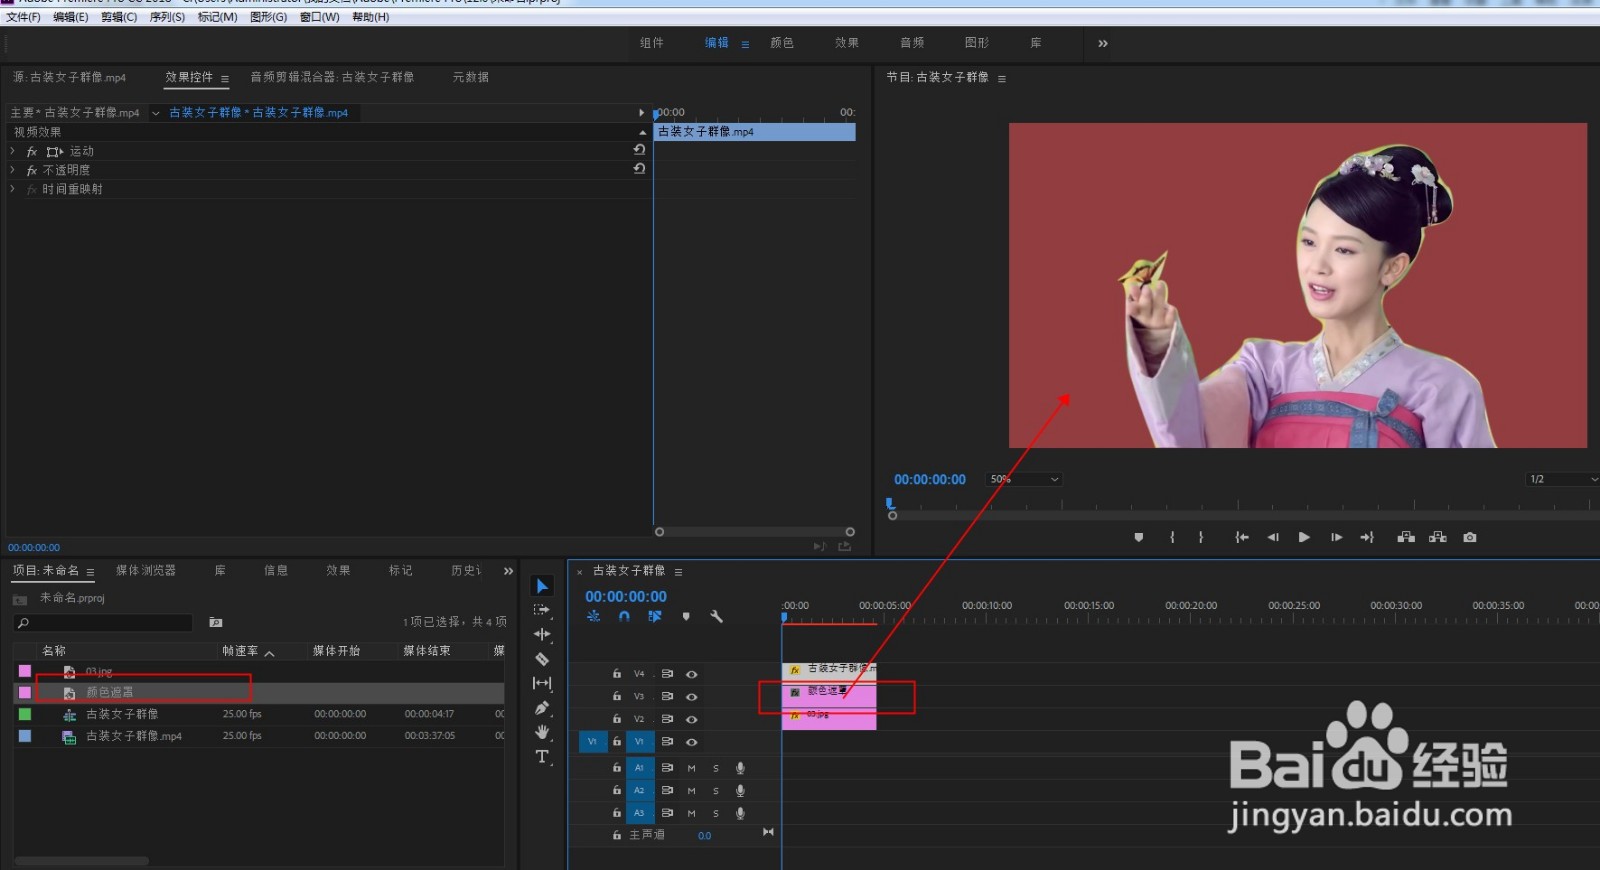Click Add Marker in Program Monitor
The height and width of the screenshot is (870, 1600).
(1138, 538)
